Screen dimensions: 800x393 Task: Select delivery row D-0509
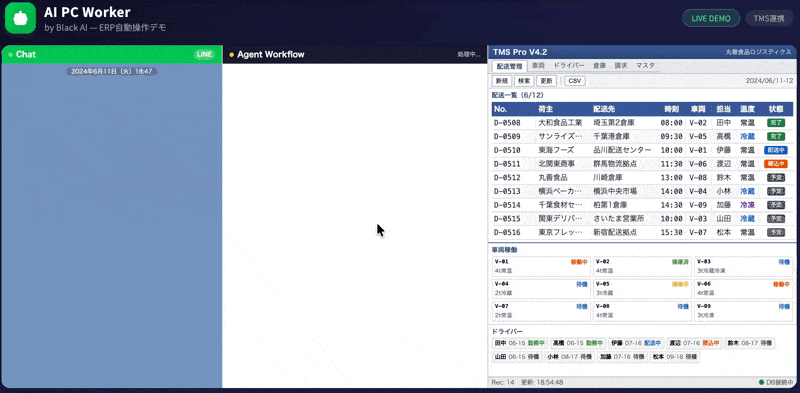[642, 137]
